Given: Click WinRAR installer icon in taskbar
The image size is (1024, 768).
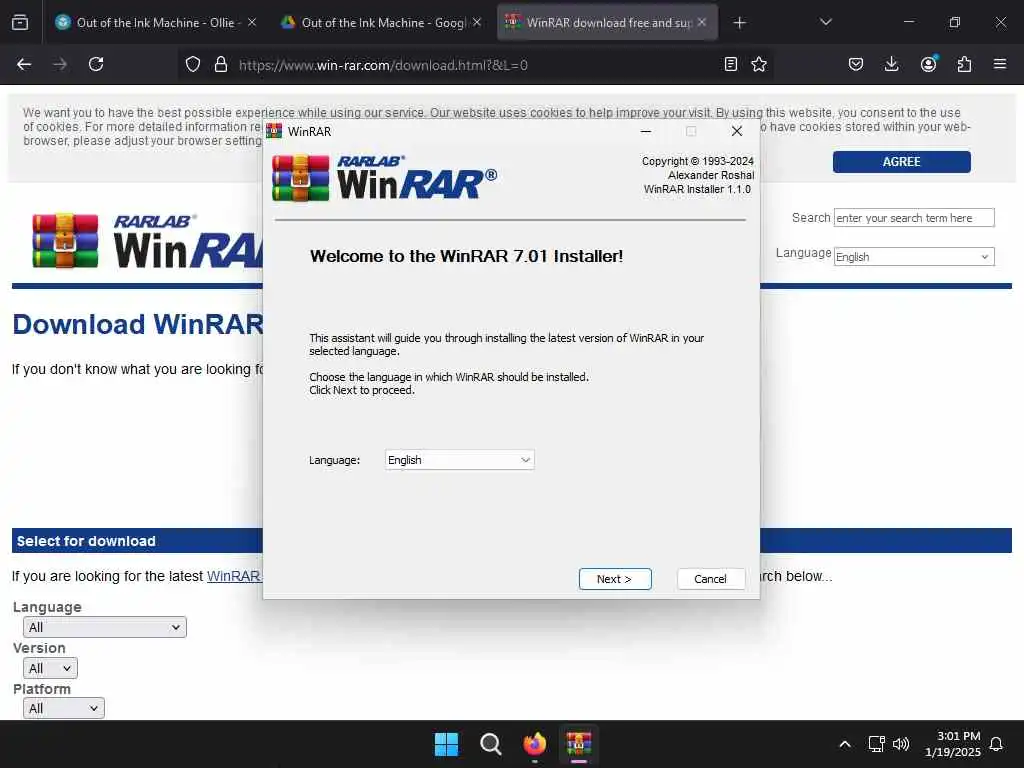Looking at the screenshot, I should pos(579,744).
